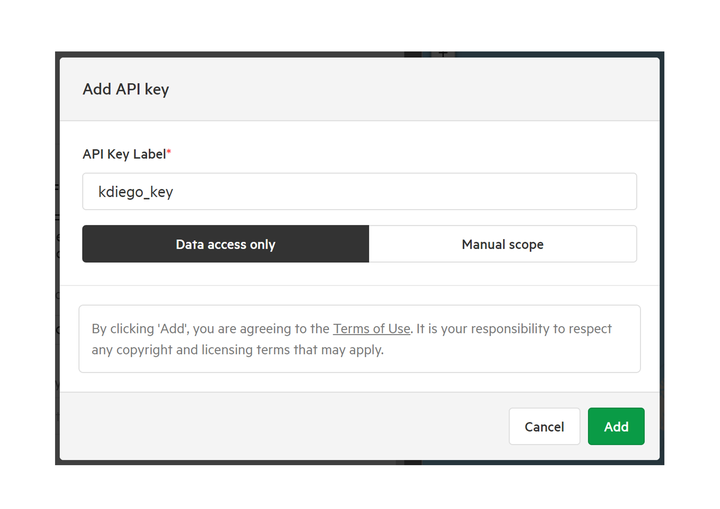Switch to Manual scope option

[503, 244]
